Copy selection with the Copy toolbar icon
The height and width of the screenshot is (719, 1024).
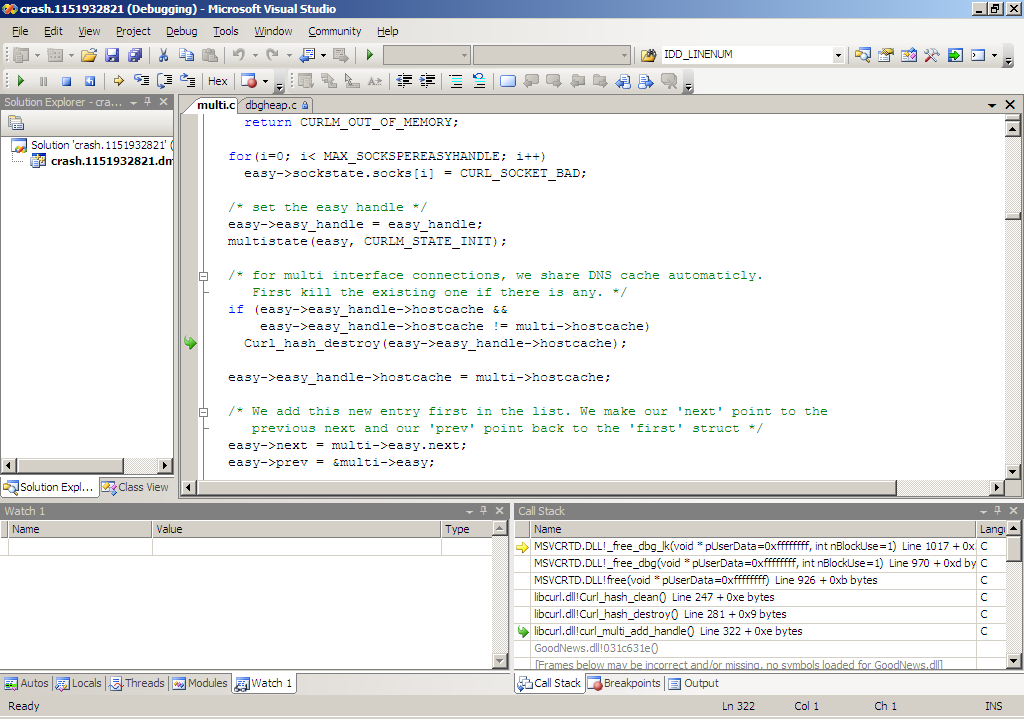coord(186,55)
